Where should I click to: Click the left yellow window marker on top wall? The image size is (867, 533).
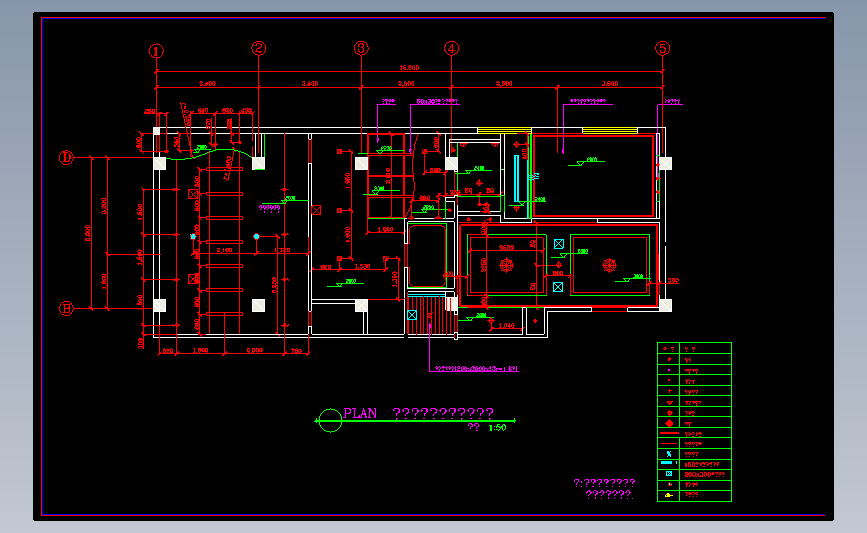[504, 131]
